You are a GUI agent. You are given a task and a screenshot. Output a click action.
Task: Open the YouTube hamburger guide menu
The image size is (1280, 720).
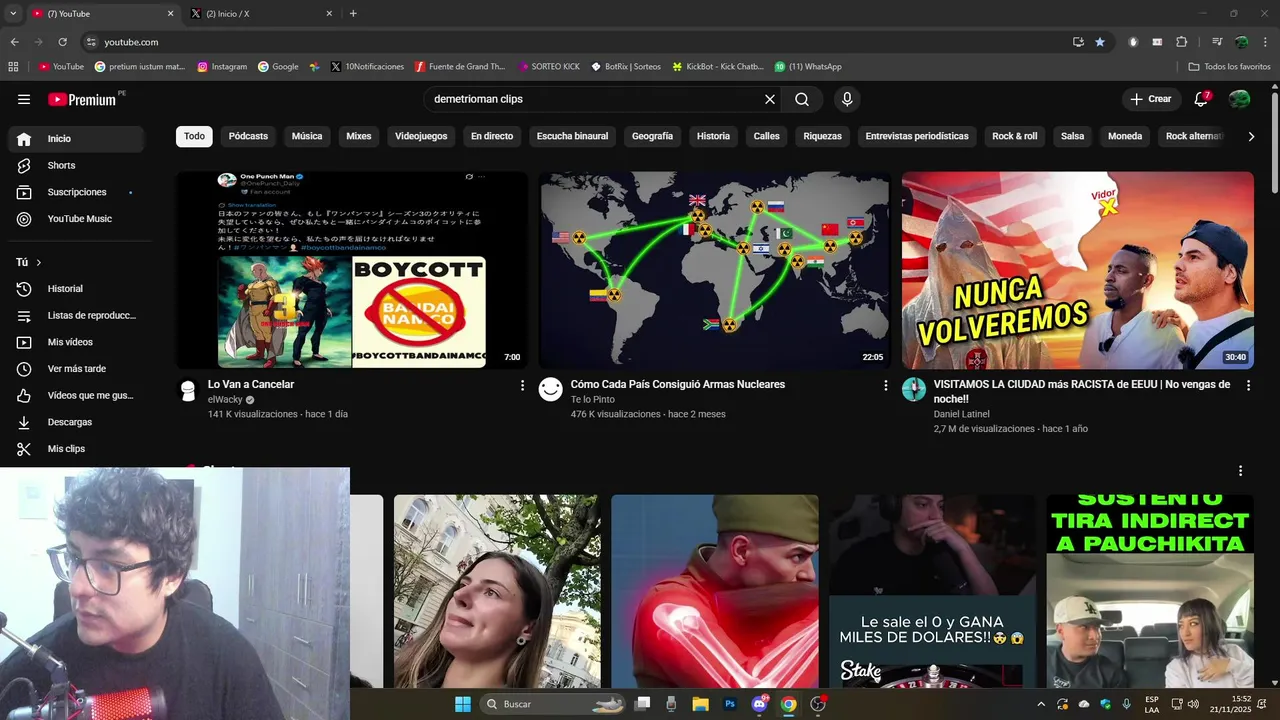[x=24, y=99]
